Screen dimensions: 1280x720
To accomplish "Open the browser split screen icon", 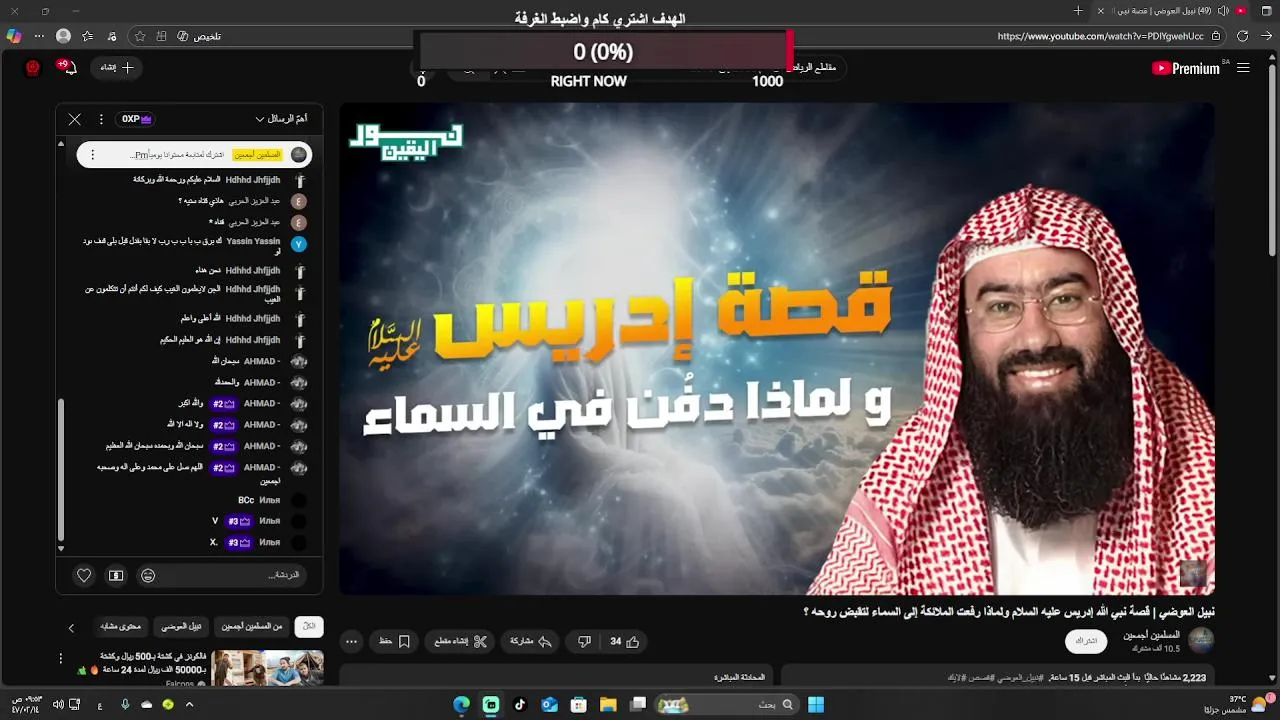I will 160,36.
